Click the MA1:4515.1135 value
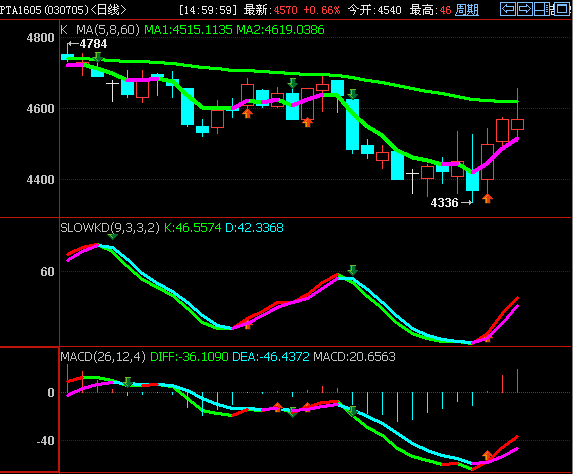 [x=188, y=30]
